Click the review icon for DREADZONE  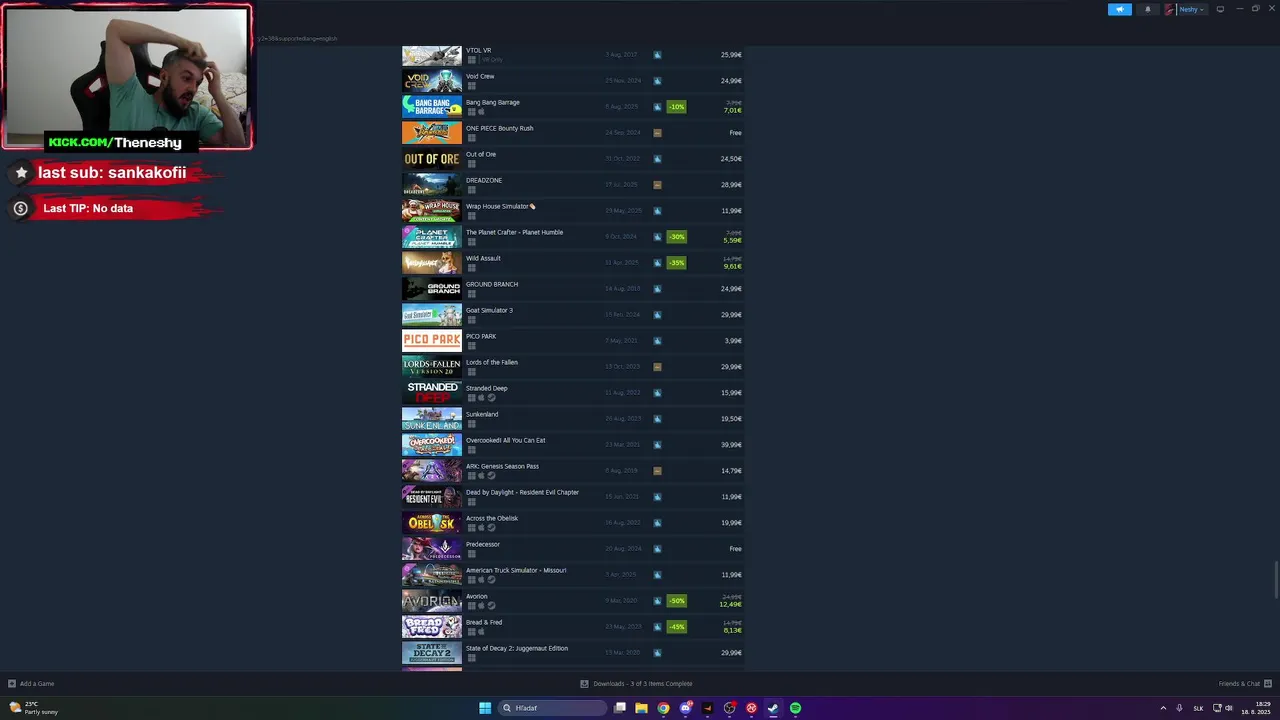click(x=657, y=185)
